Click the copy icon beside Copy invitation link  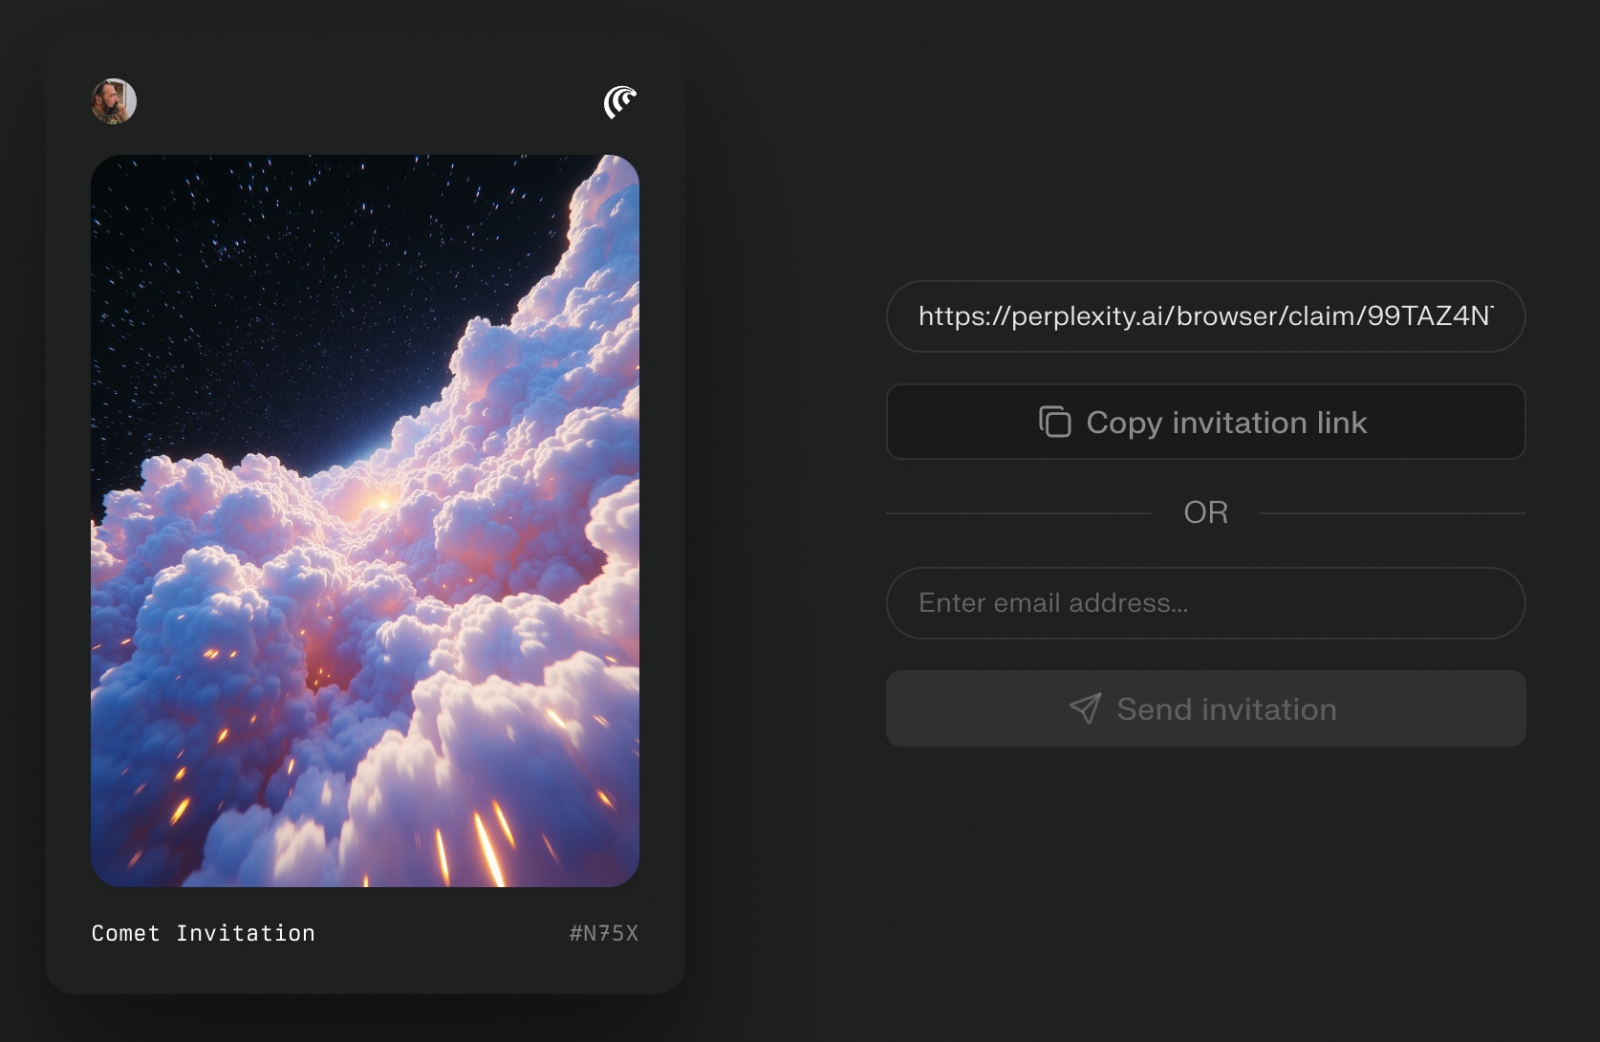tap(1054, 422)
